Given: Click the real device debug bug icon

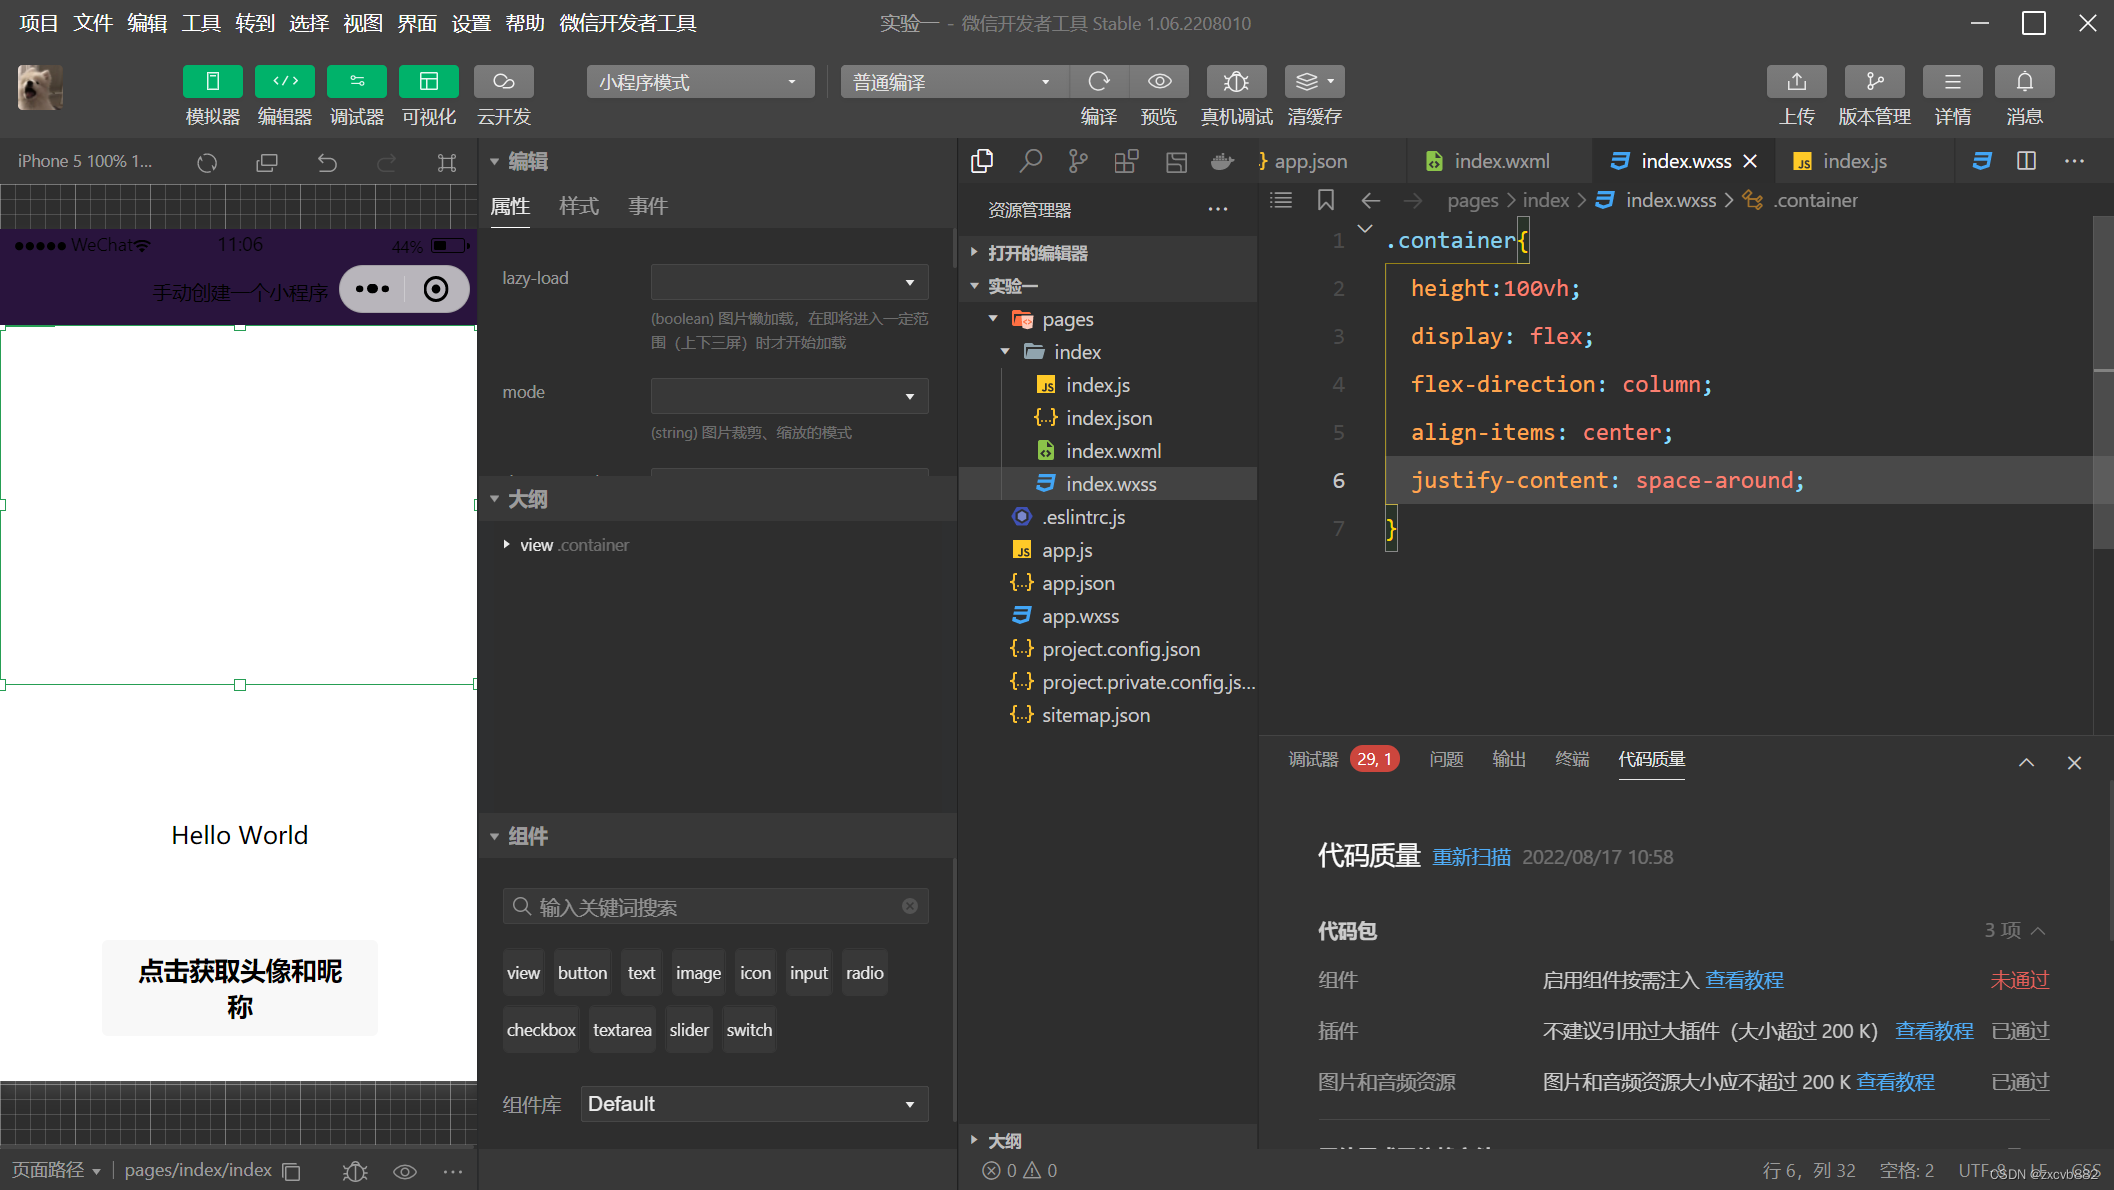Looking at the screenshot, I should (x=1236, y=82).
